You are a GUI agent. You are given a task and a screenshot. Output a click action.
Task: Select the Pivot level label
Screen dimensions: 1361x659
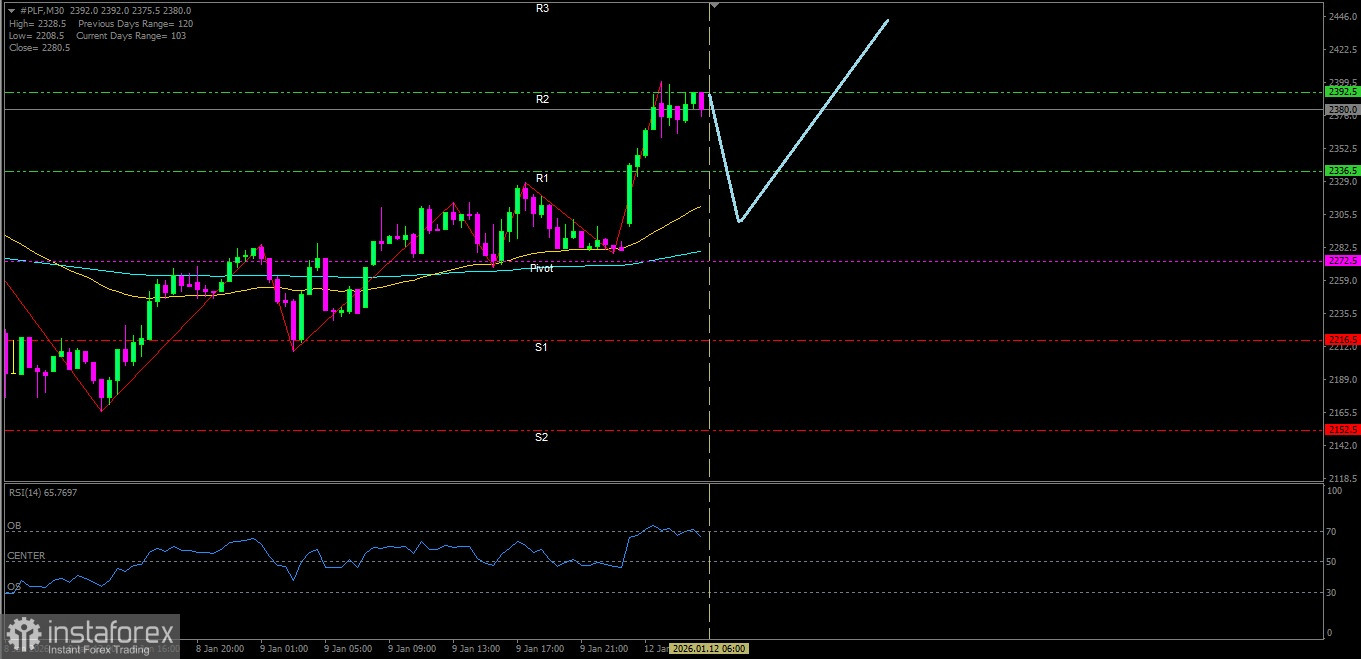click(x=542, y=268)
